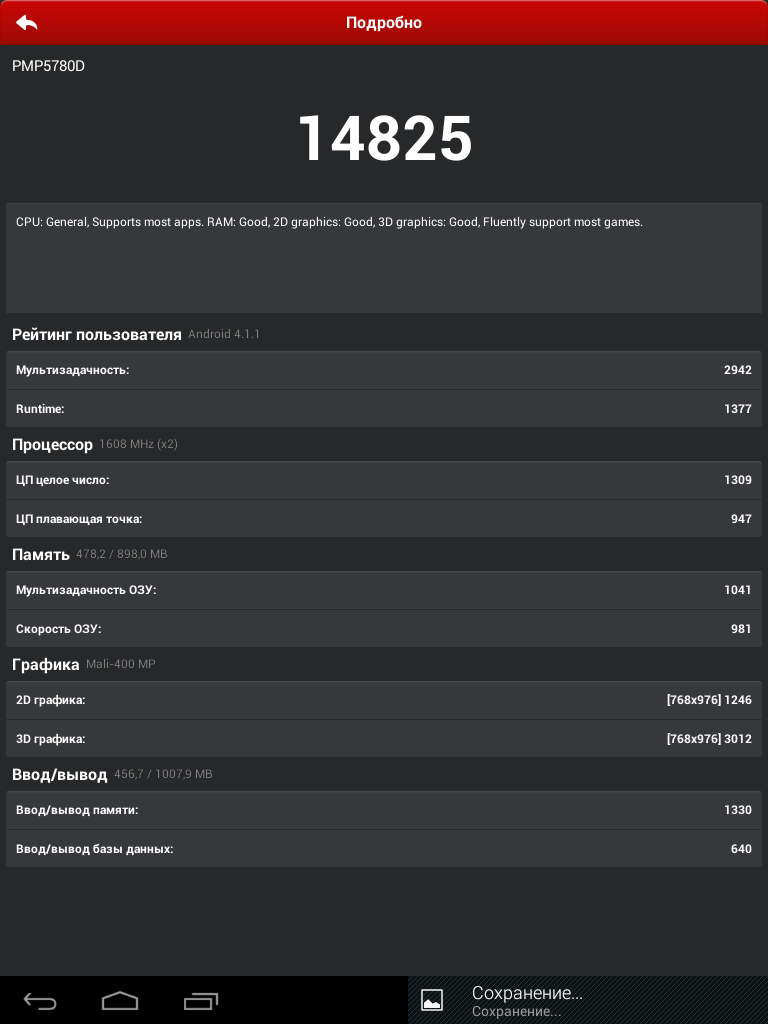
Task: Tap the ЦП целое число row
Action: pos(384,480)
